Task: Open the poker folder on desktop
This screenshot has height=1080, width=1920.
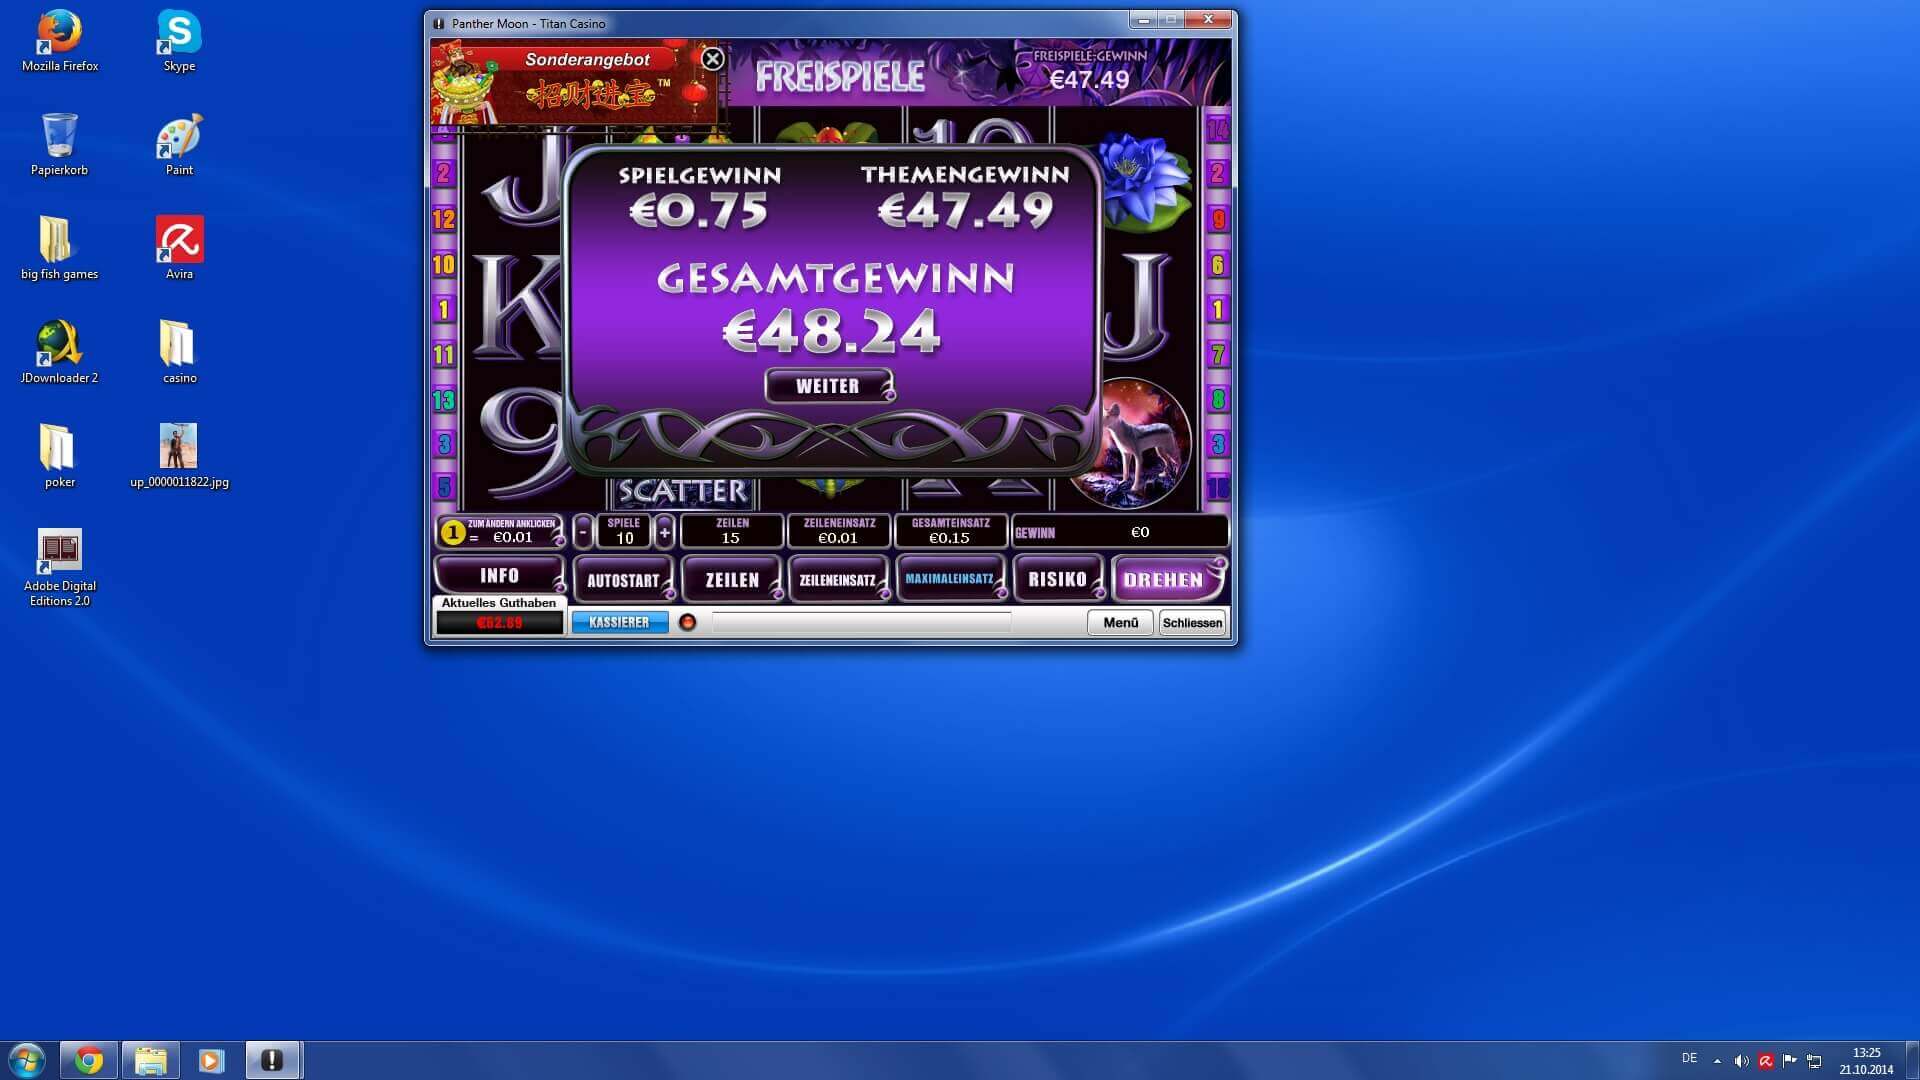Action: tap(60, 456)
